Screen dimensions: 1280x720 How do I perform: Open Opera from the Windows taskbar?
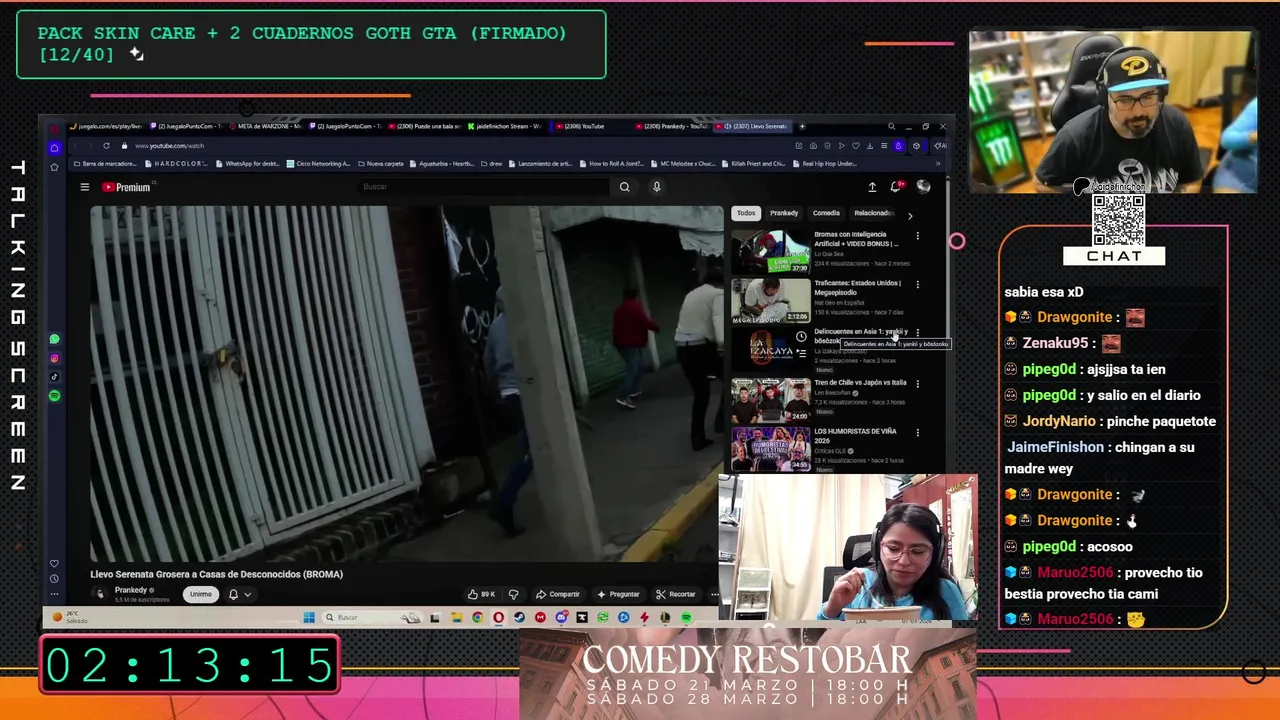click(x=498, y=617)
